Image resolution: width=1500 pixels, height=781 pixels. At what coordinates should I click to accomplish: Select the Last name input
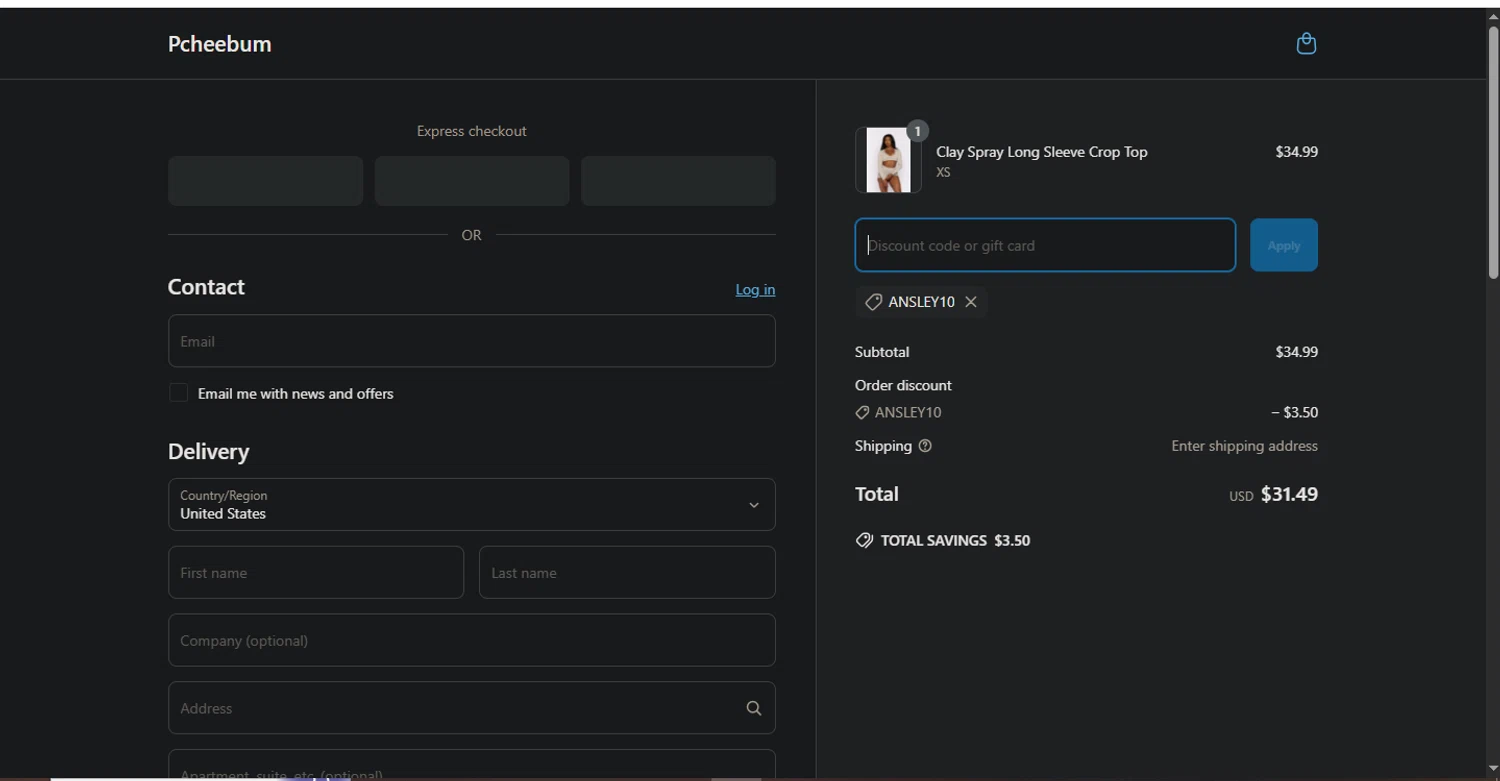tap(627, 573)
